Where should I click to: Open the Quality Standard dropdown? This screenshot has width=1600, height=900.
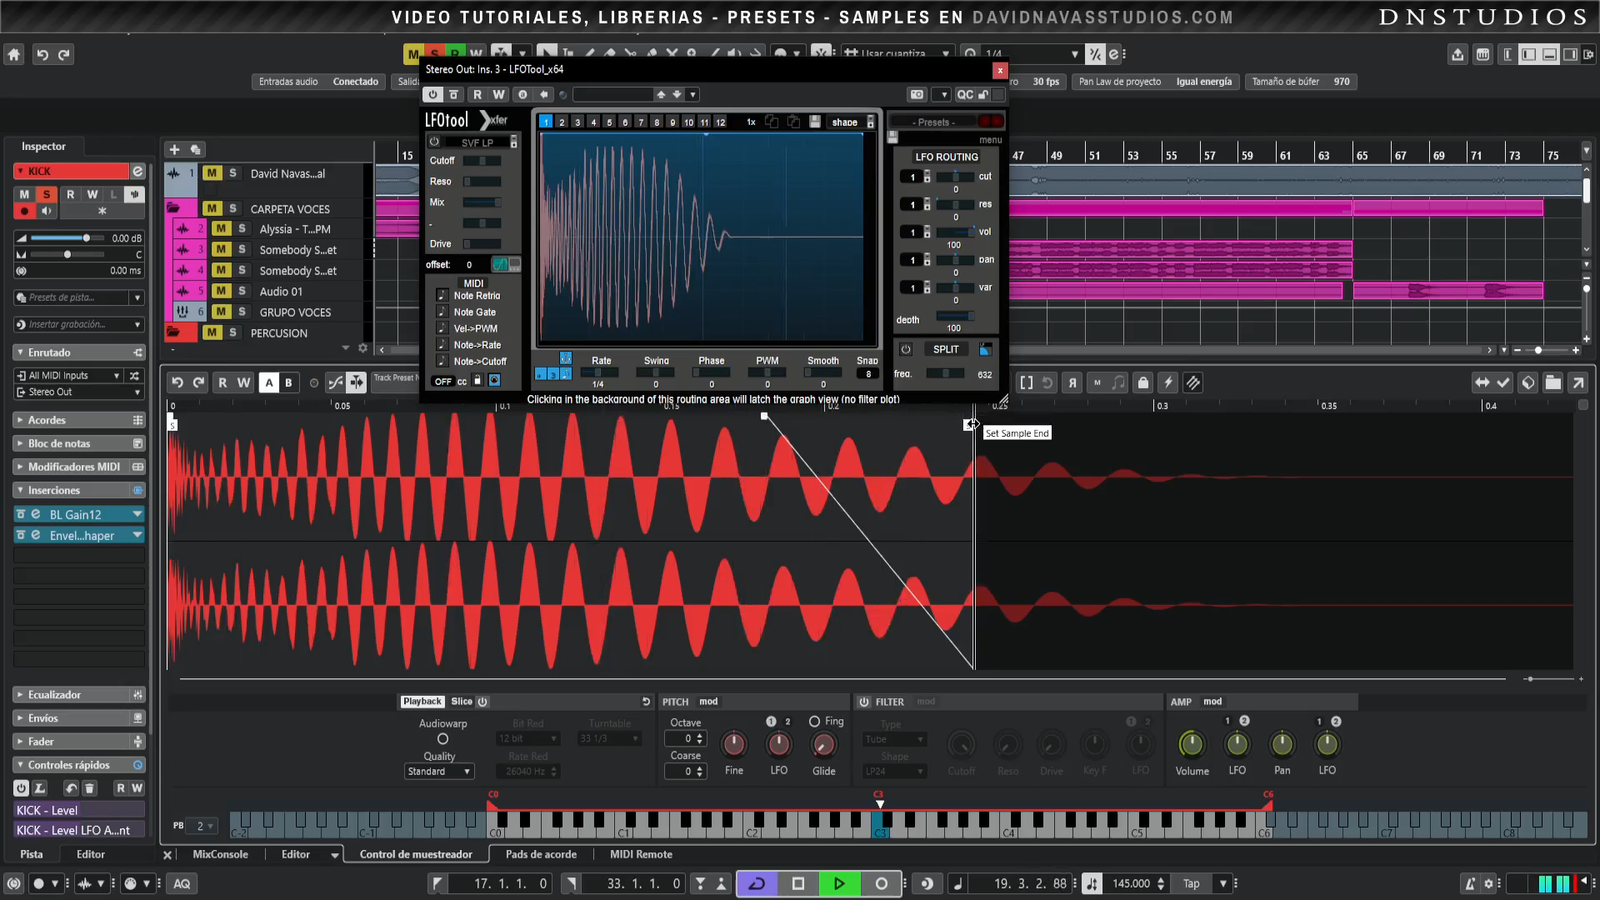[438, 771]
